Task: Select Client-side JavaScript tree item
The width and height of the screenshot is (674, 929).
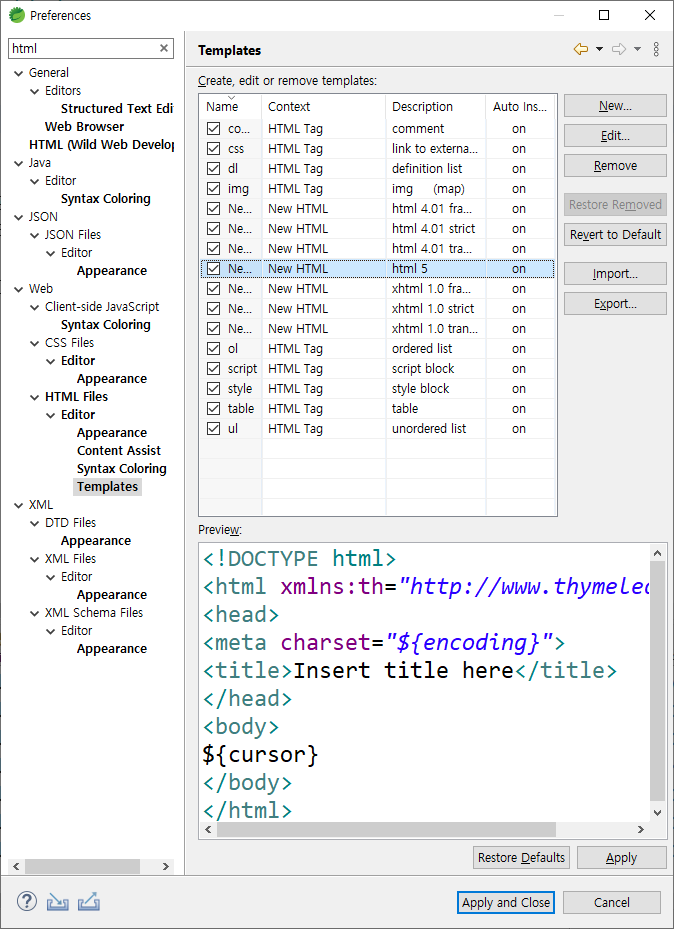Action: (102, 307)
